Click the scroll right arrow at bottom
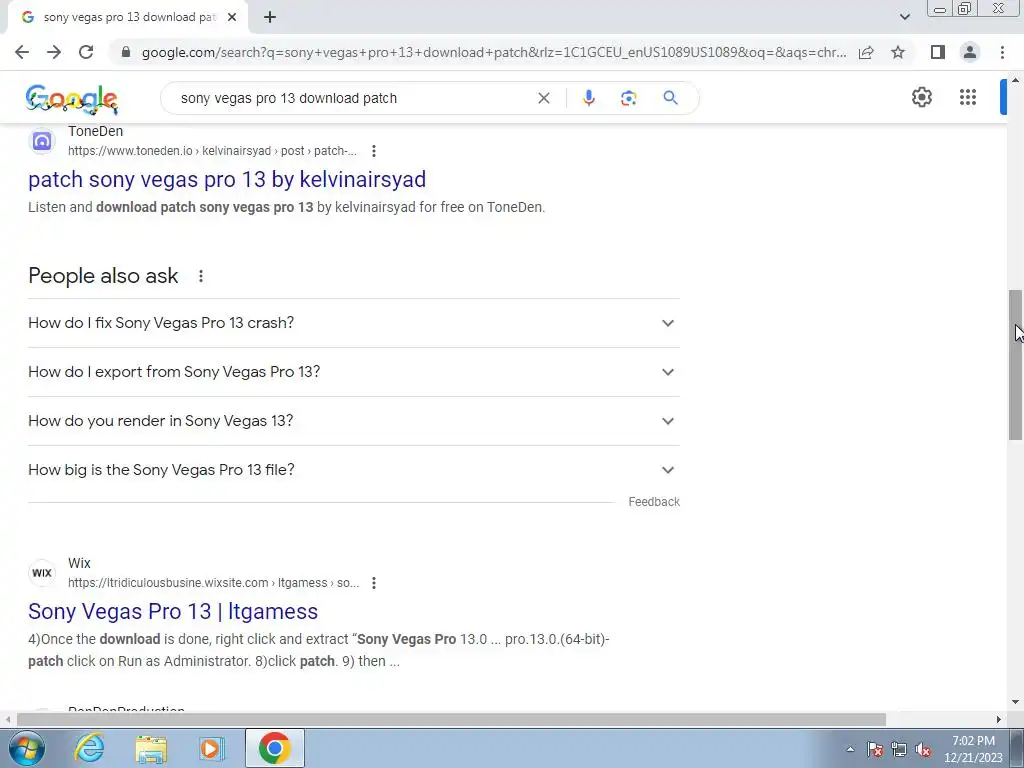Image resolution: width=1024 pixels, height=768 pixels. coord(999,719)
